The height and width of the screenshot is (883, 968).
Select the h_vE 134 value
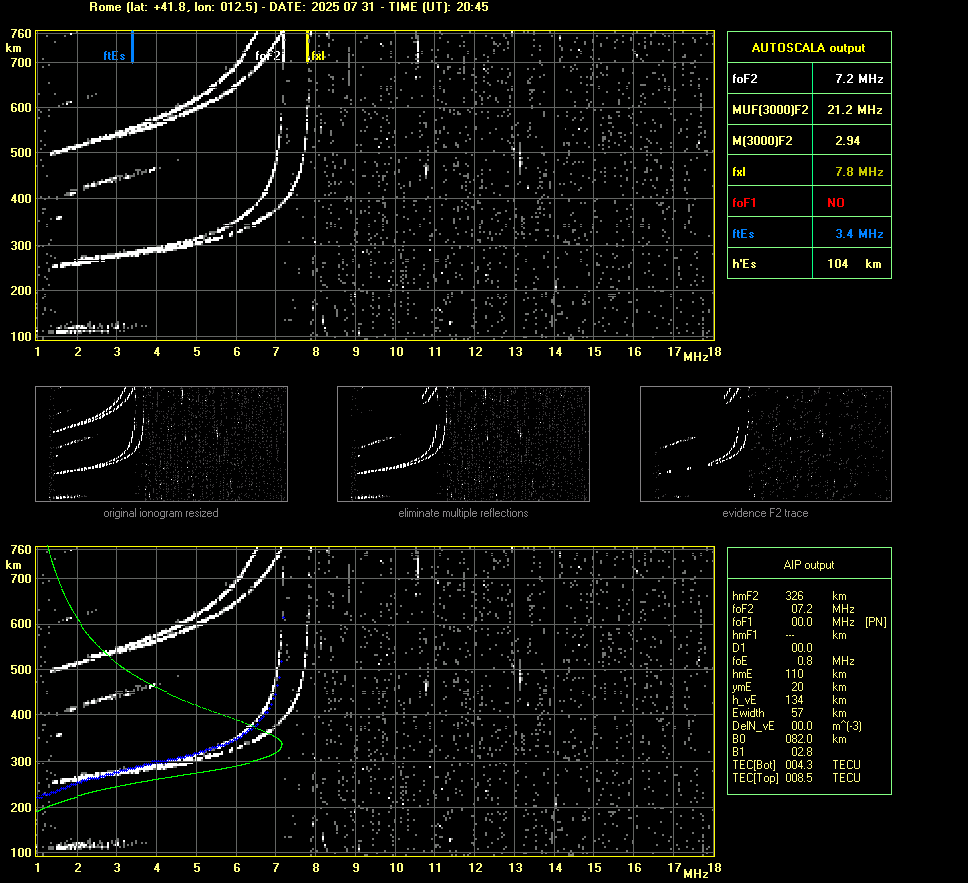tap(795, 700)
